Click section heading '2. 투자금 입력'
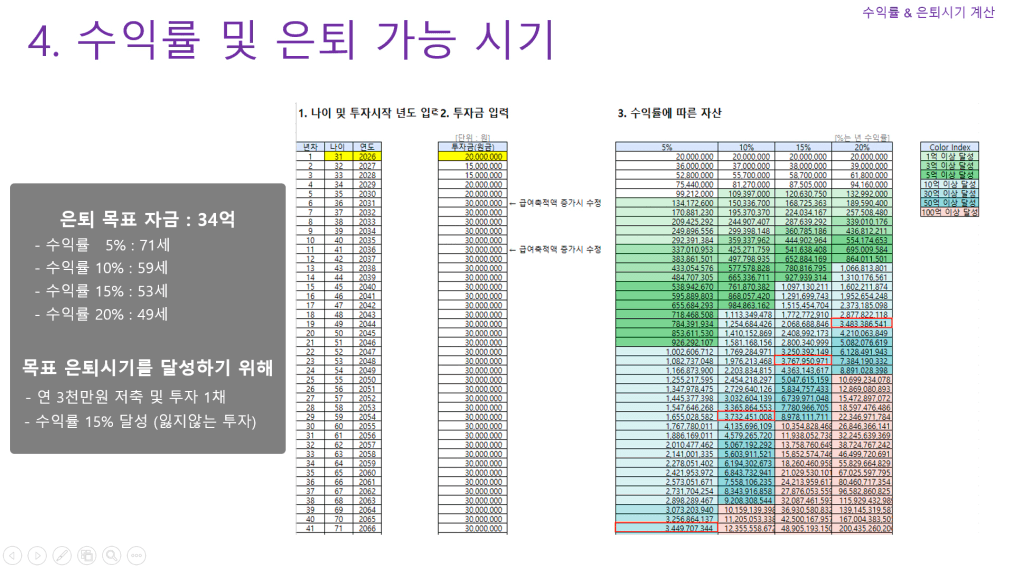The width and height of the screenshot is (1014, 568). (x=475, y=113)
